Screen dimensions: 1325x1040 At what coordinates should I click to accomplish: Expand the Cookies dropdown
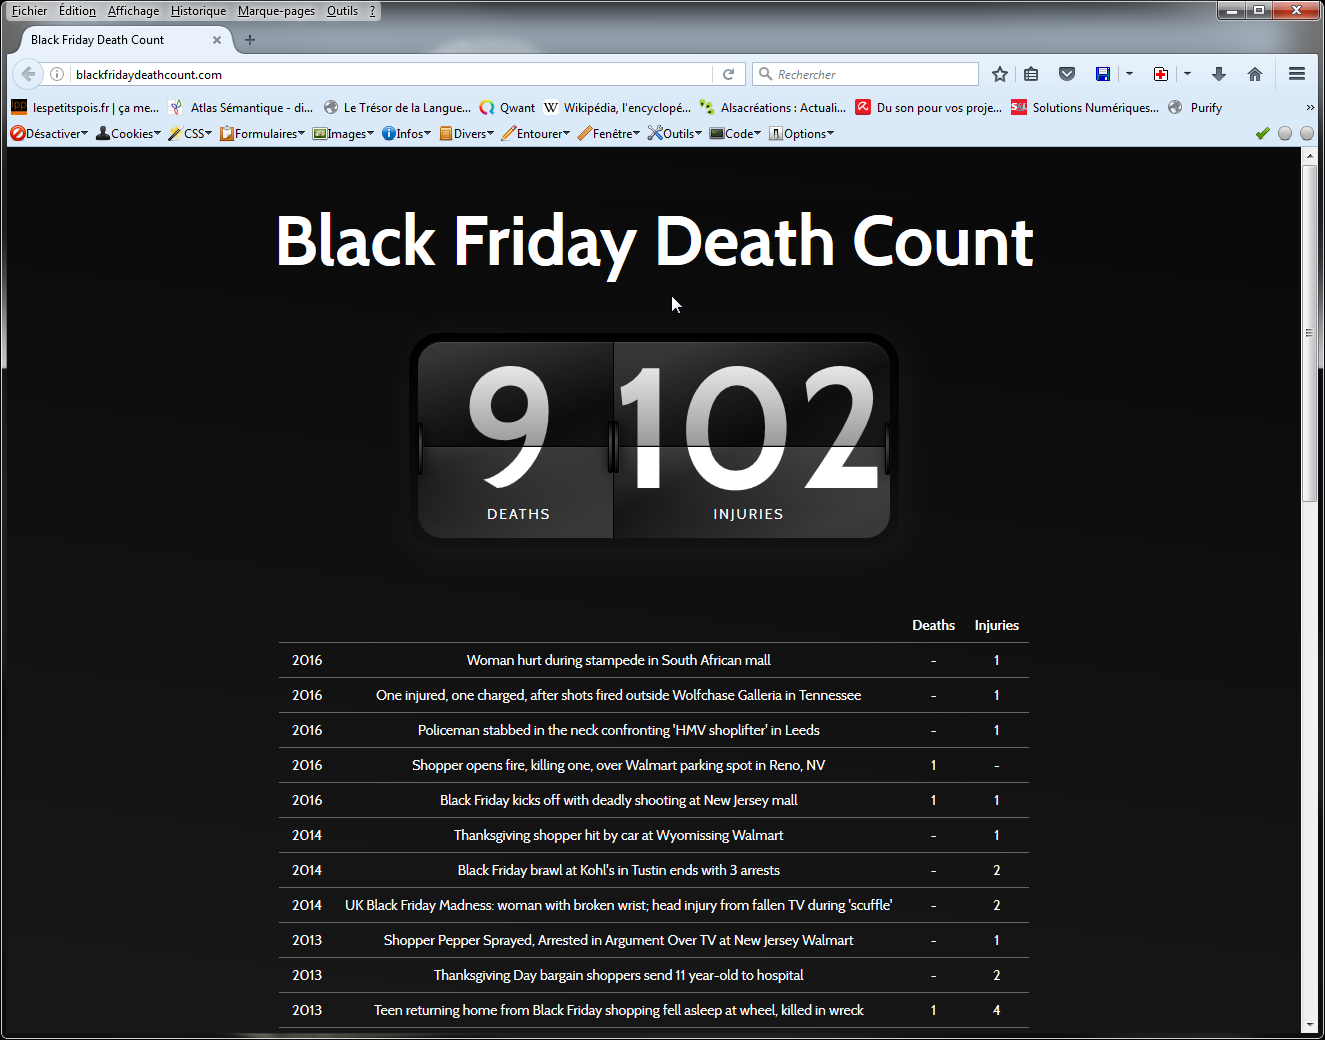(x=128, y=133)
